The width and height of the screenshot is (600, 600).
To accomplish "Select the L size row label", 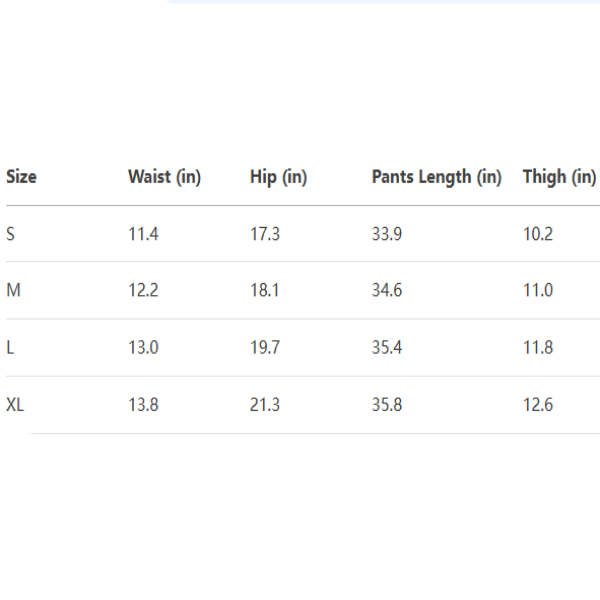I will coord(10,348).
